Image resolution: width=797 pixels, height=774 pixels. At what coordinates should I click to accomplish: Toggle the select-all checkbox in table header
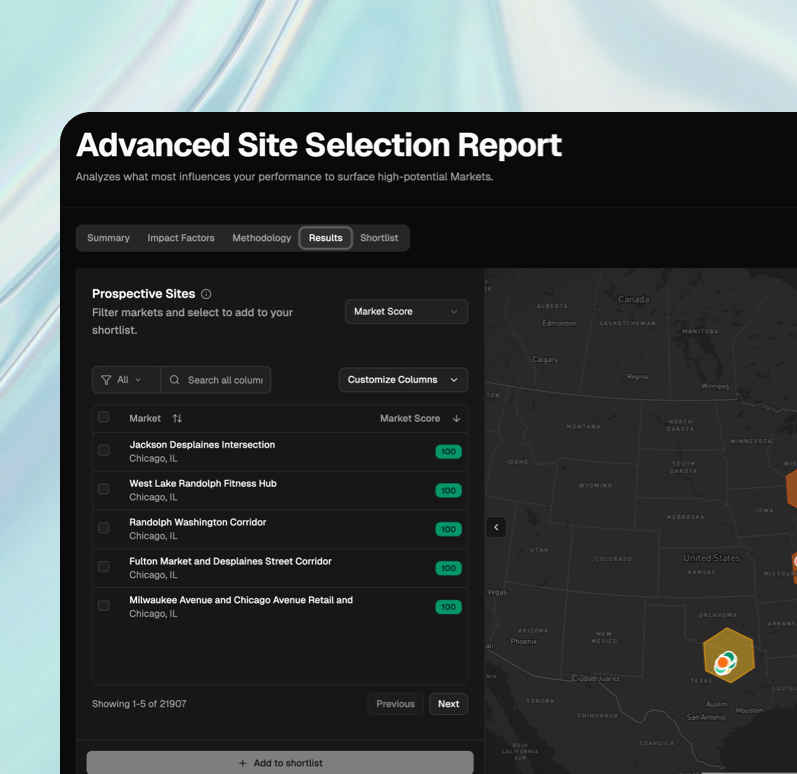tap(104, 418)
